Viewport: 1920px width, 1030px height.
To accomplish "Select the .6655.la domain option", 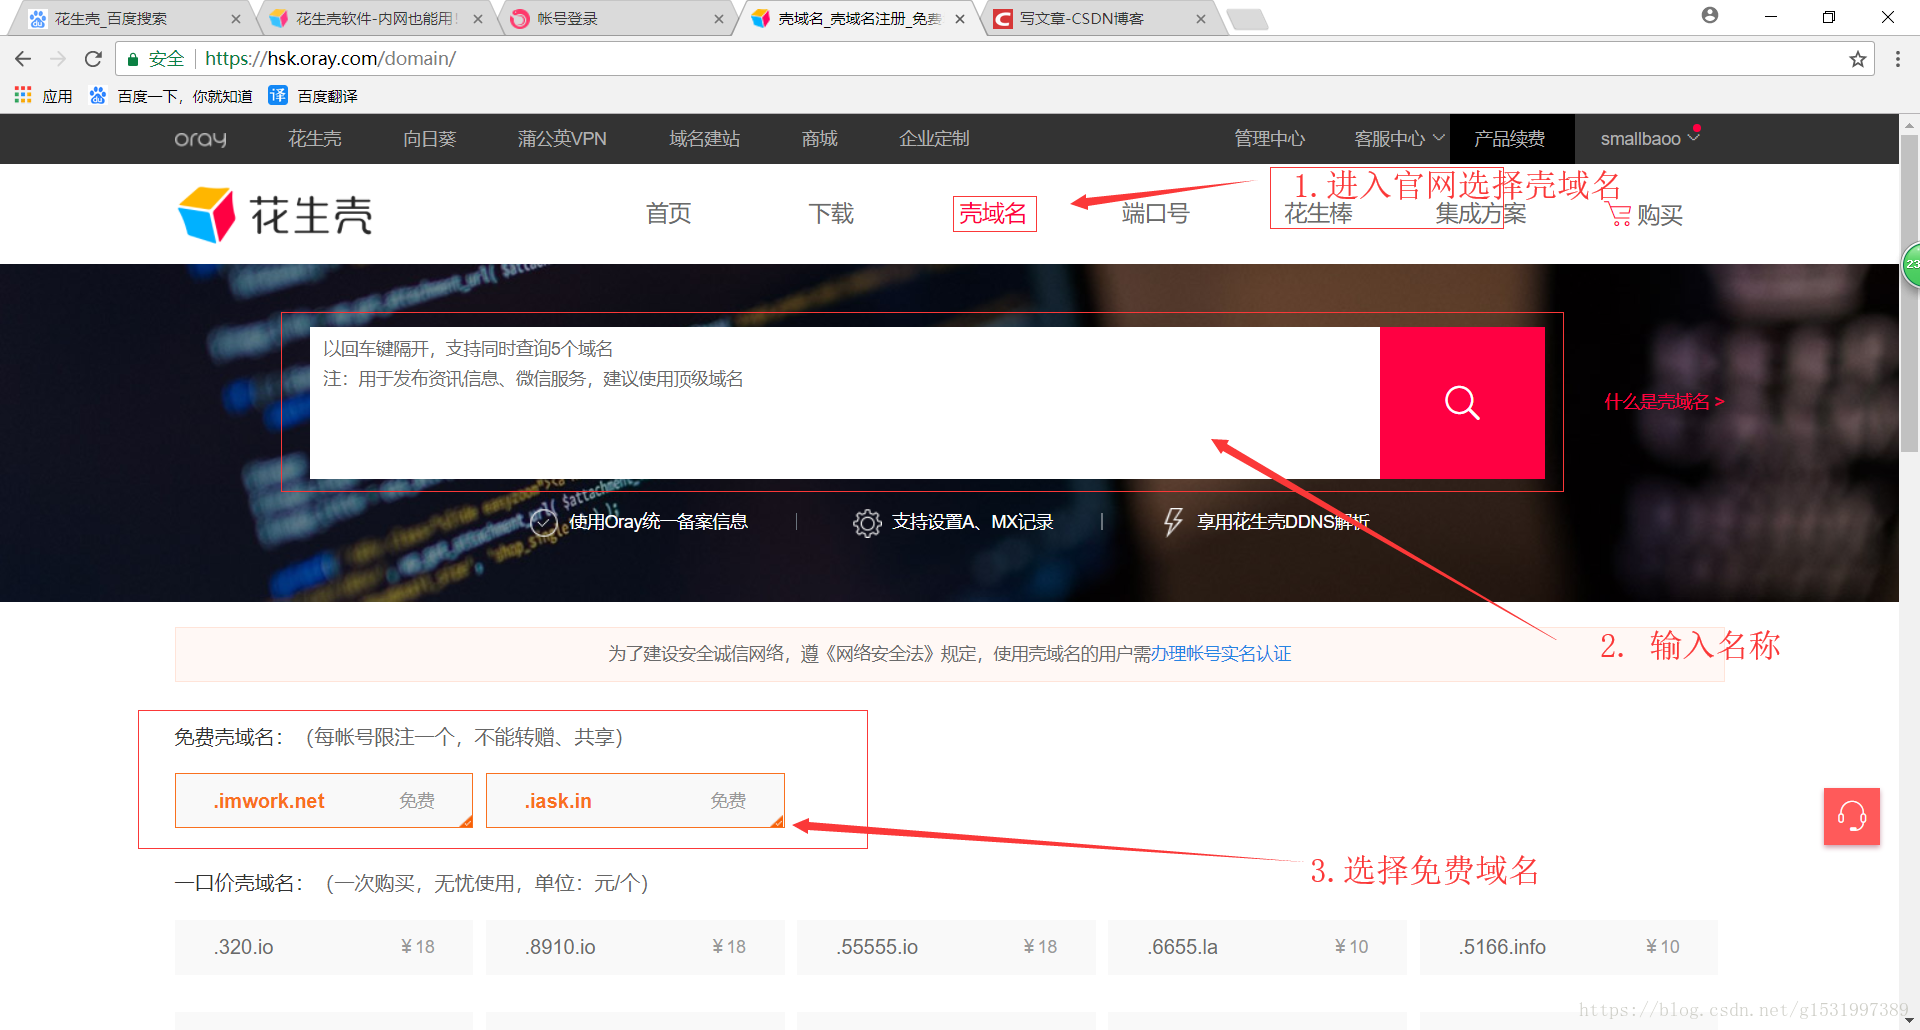I will tap(1257, 947).
